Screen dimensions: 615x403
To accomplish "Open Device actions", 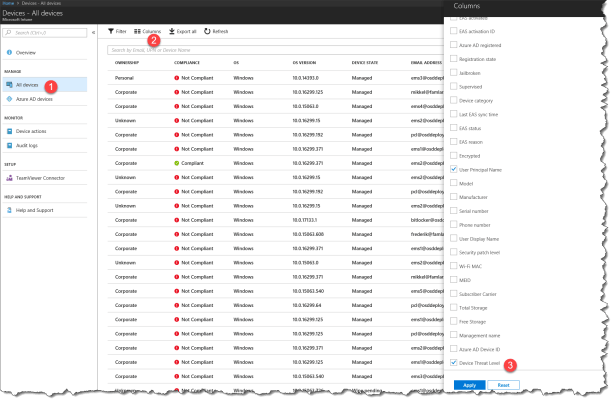I will pos(45,131).
